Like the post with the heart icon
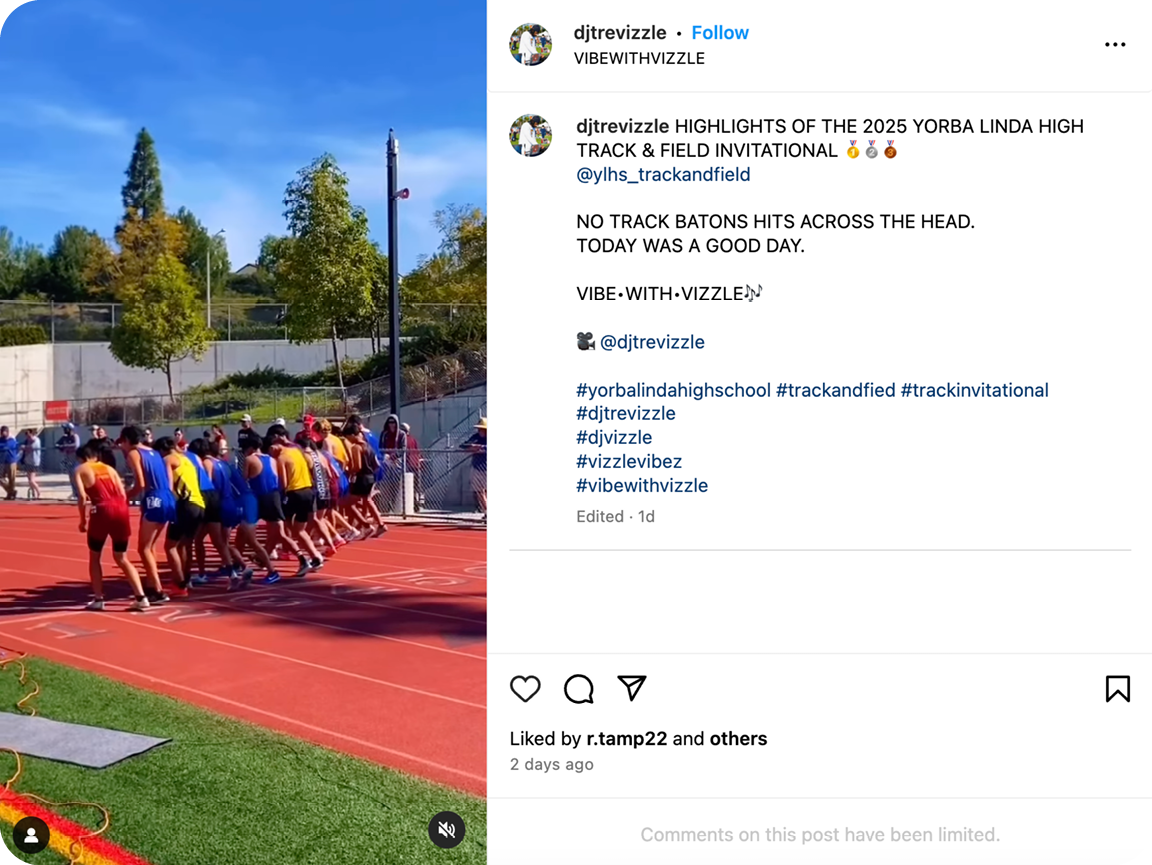This screenshot has height=865, width=1152. (525, 689)
